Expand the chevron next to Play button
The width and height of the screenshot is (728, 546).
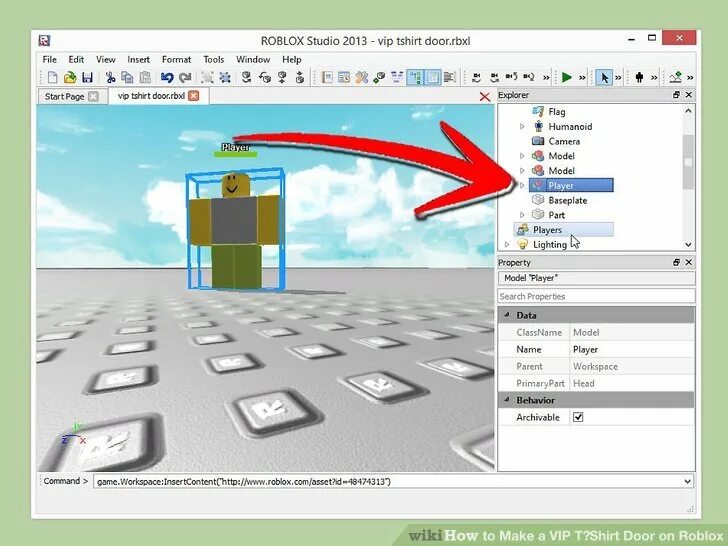coord(582,78)
